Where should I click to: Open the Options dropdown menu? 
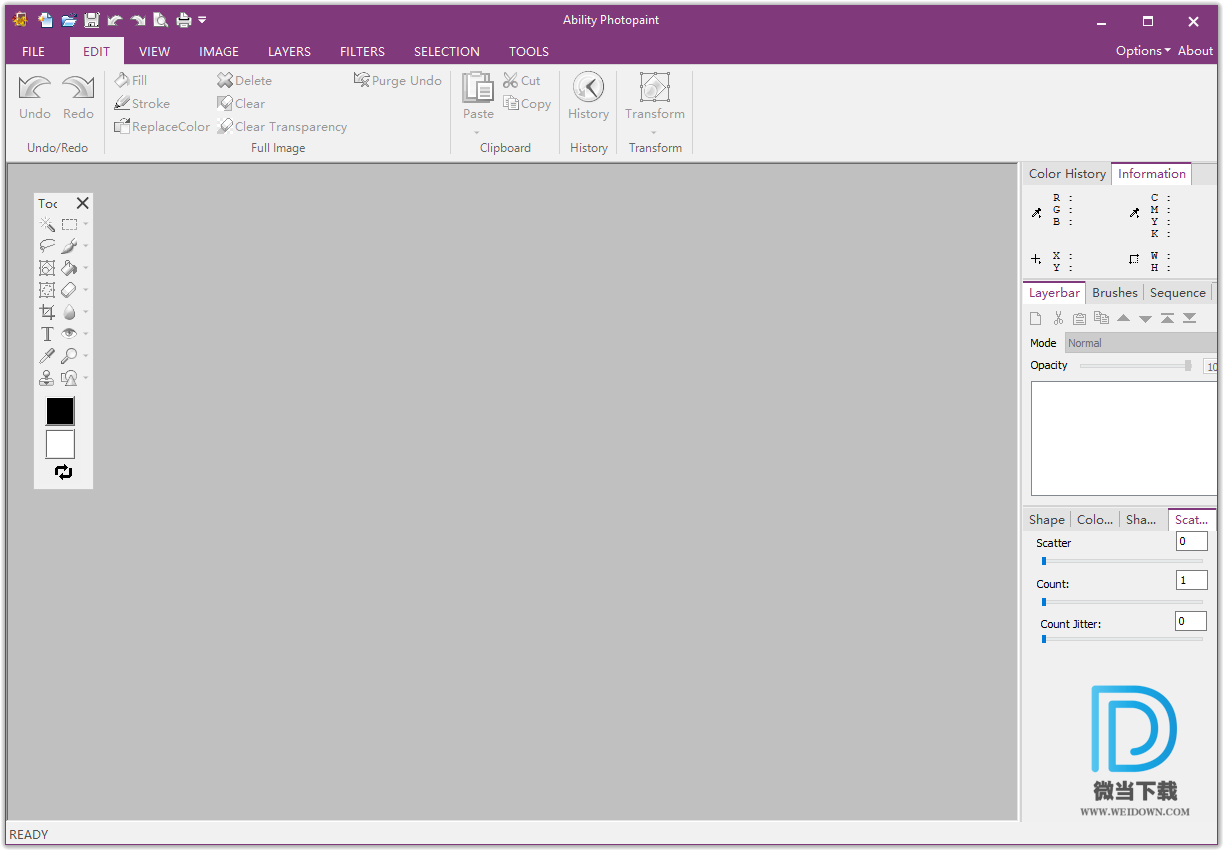[x=1142, y=51]
